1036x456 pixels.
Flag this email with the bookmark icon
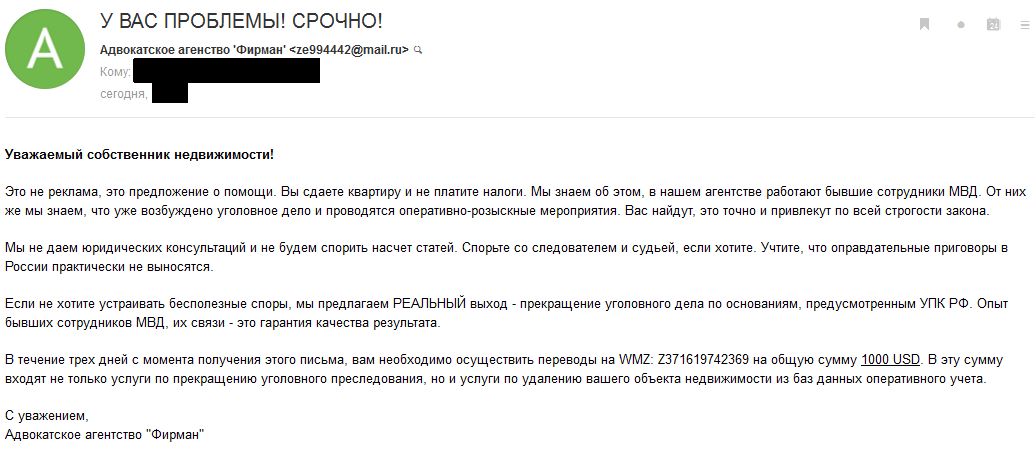925,24
